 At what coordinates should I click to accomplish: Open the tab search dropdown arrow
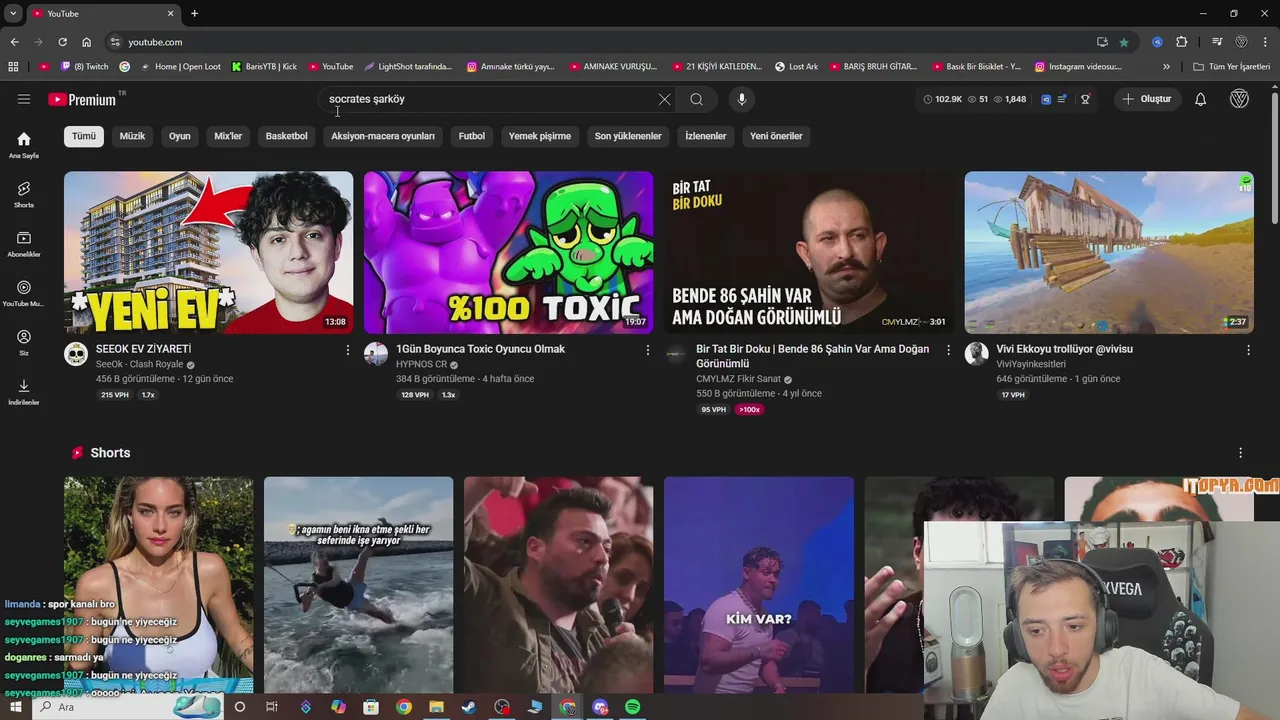[13, 14]
